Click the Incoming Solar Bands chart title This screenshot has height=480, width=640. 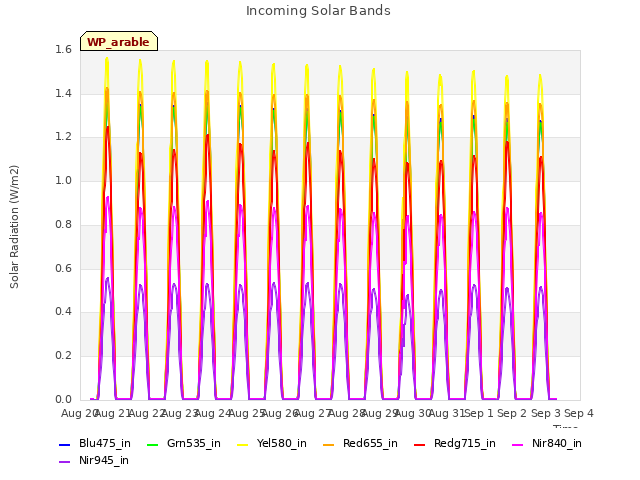point(318,11)
